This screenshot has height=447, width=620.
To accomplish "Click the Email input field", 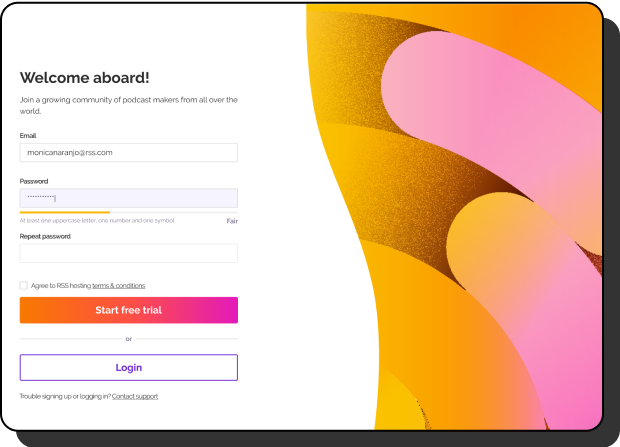I will pos(128,152).
